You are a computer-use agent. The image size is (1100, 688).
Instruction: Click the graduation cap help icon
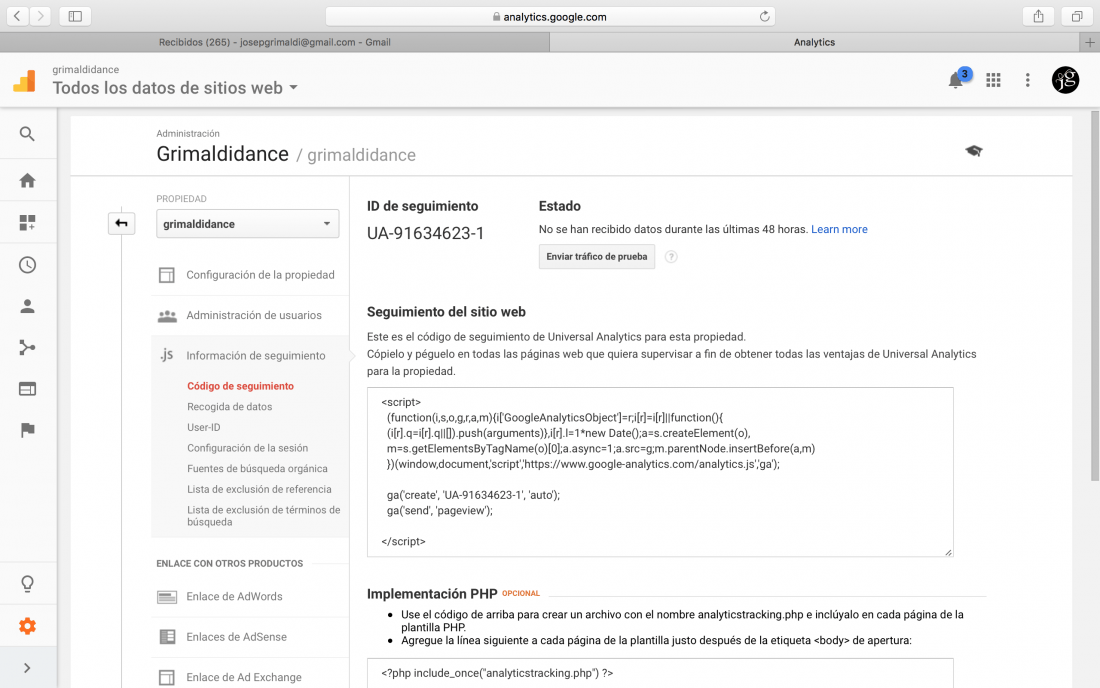click(x=974, y=151)
